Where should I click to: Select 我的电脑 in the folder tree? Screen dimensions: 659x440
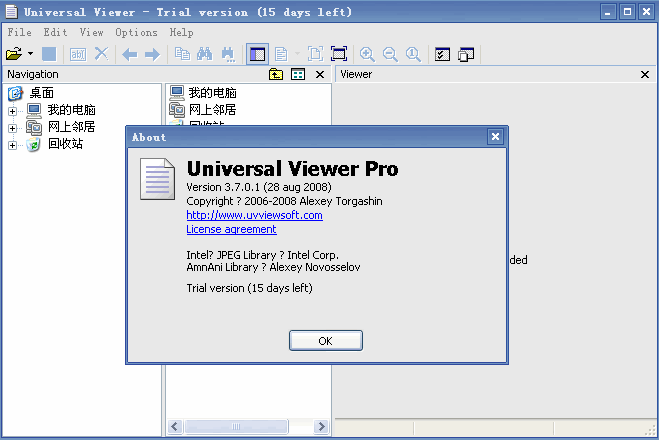click(x=71, y=110)
